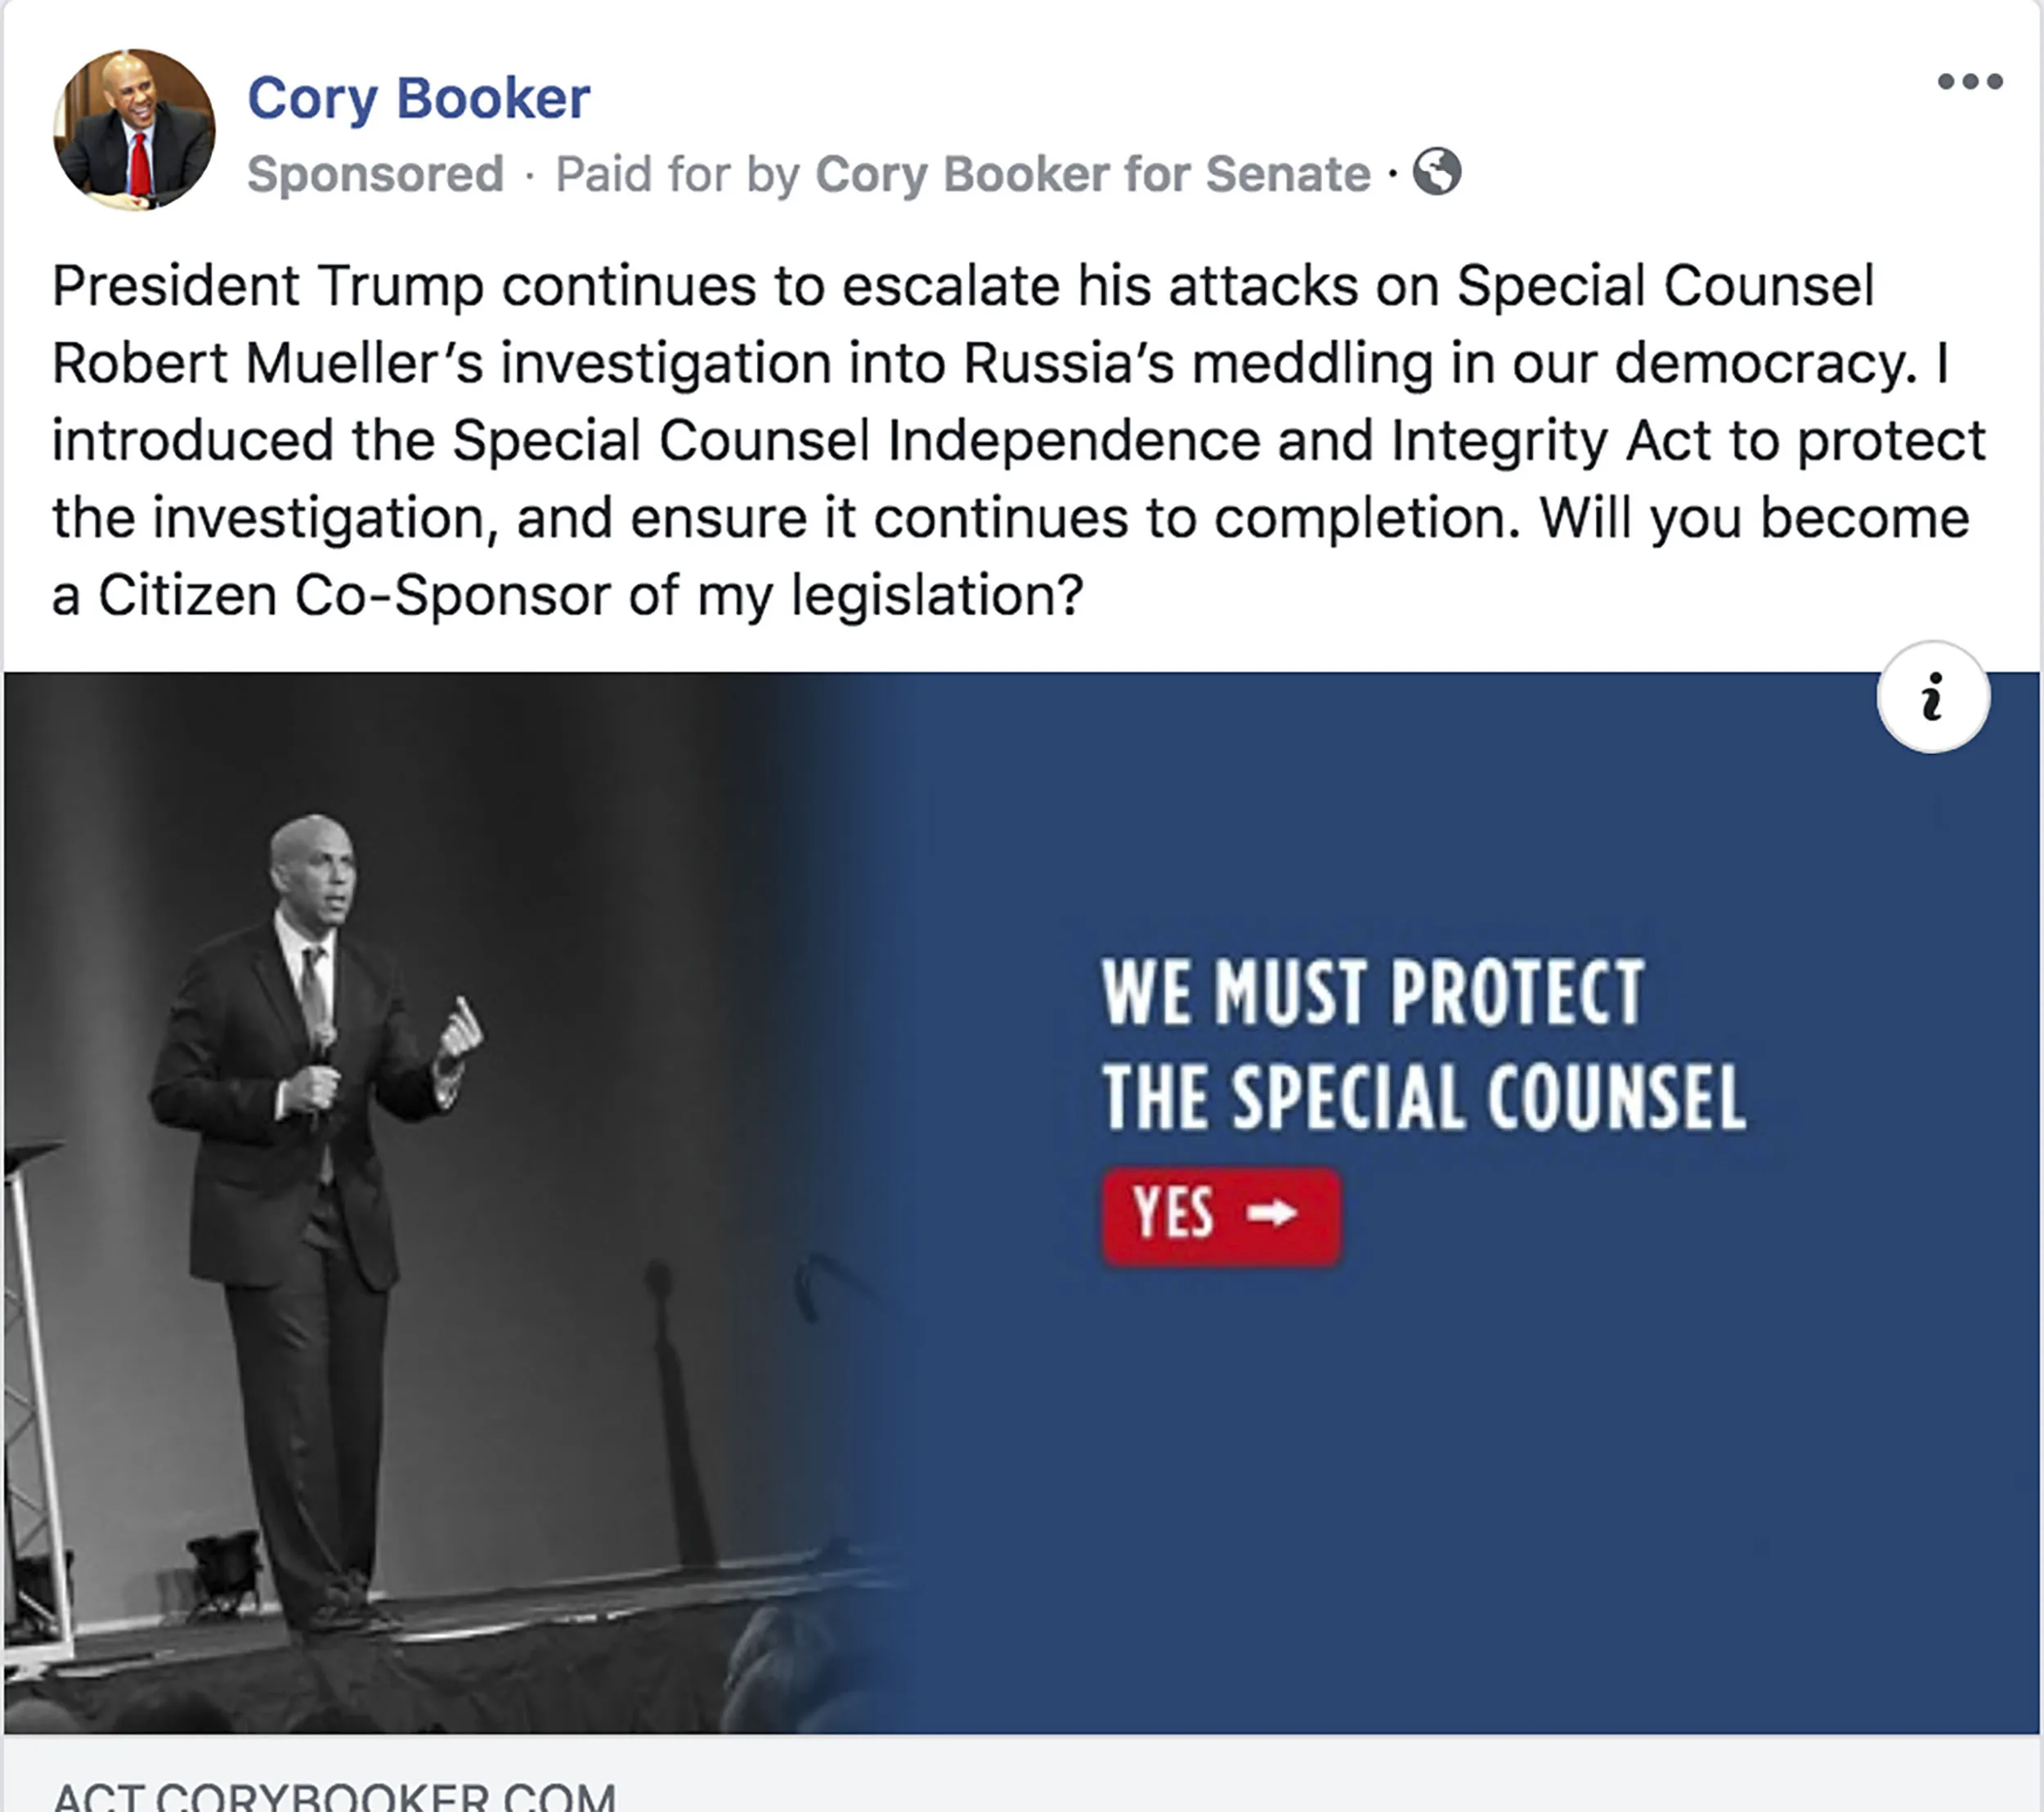The height and width of the screenshot is (1812, 2044).
Task: Open the three-dot post options menu
Action: pyautogui.click(x=1969, y=82)
